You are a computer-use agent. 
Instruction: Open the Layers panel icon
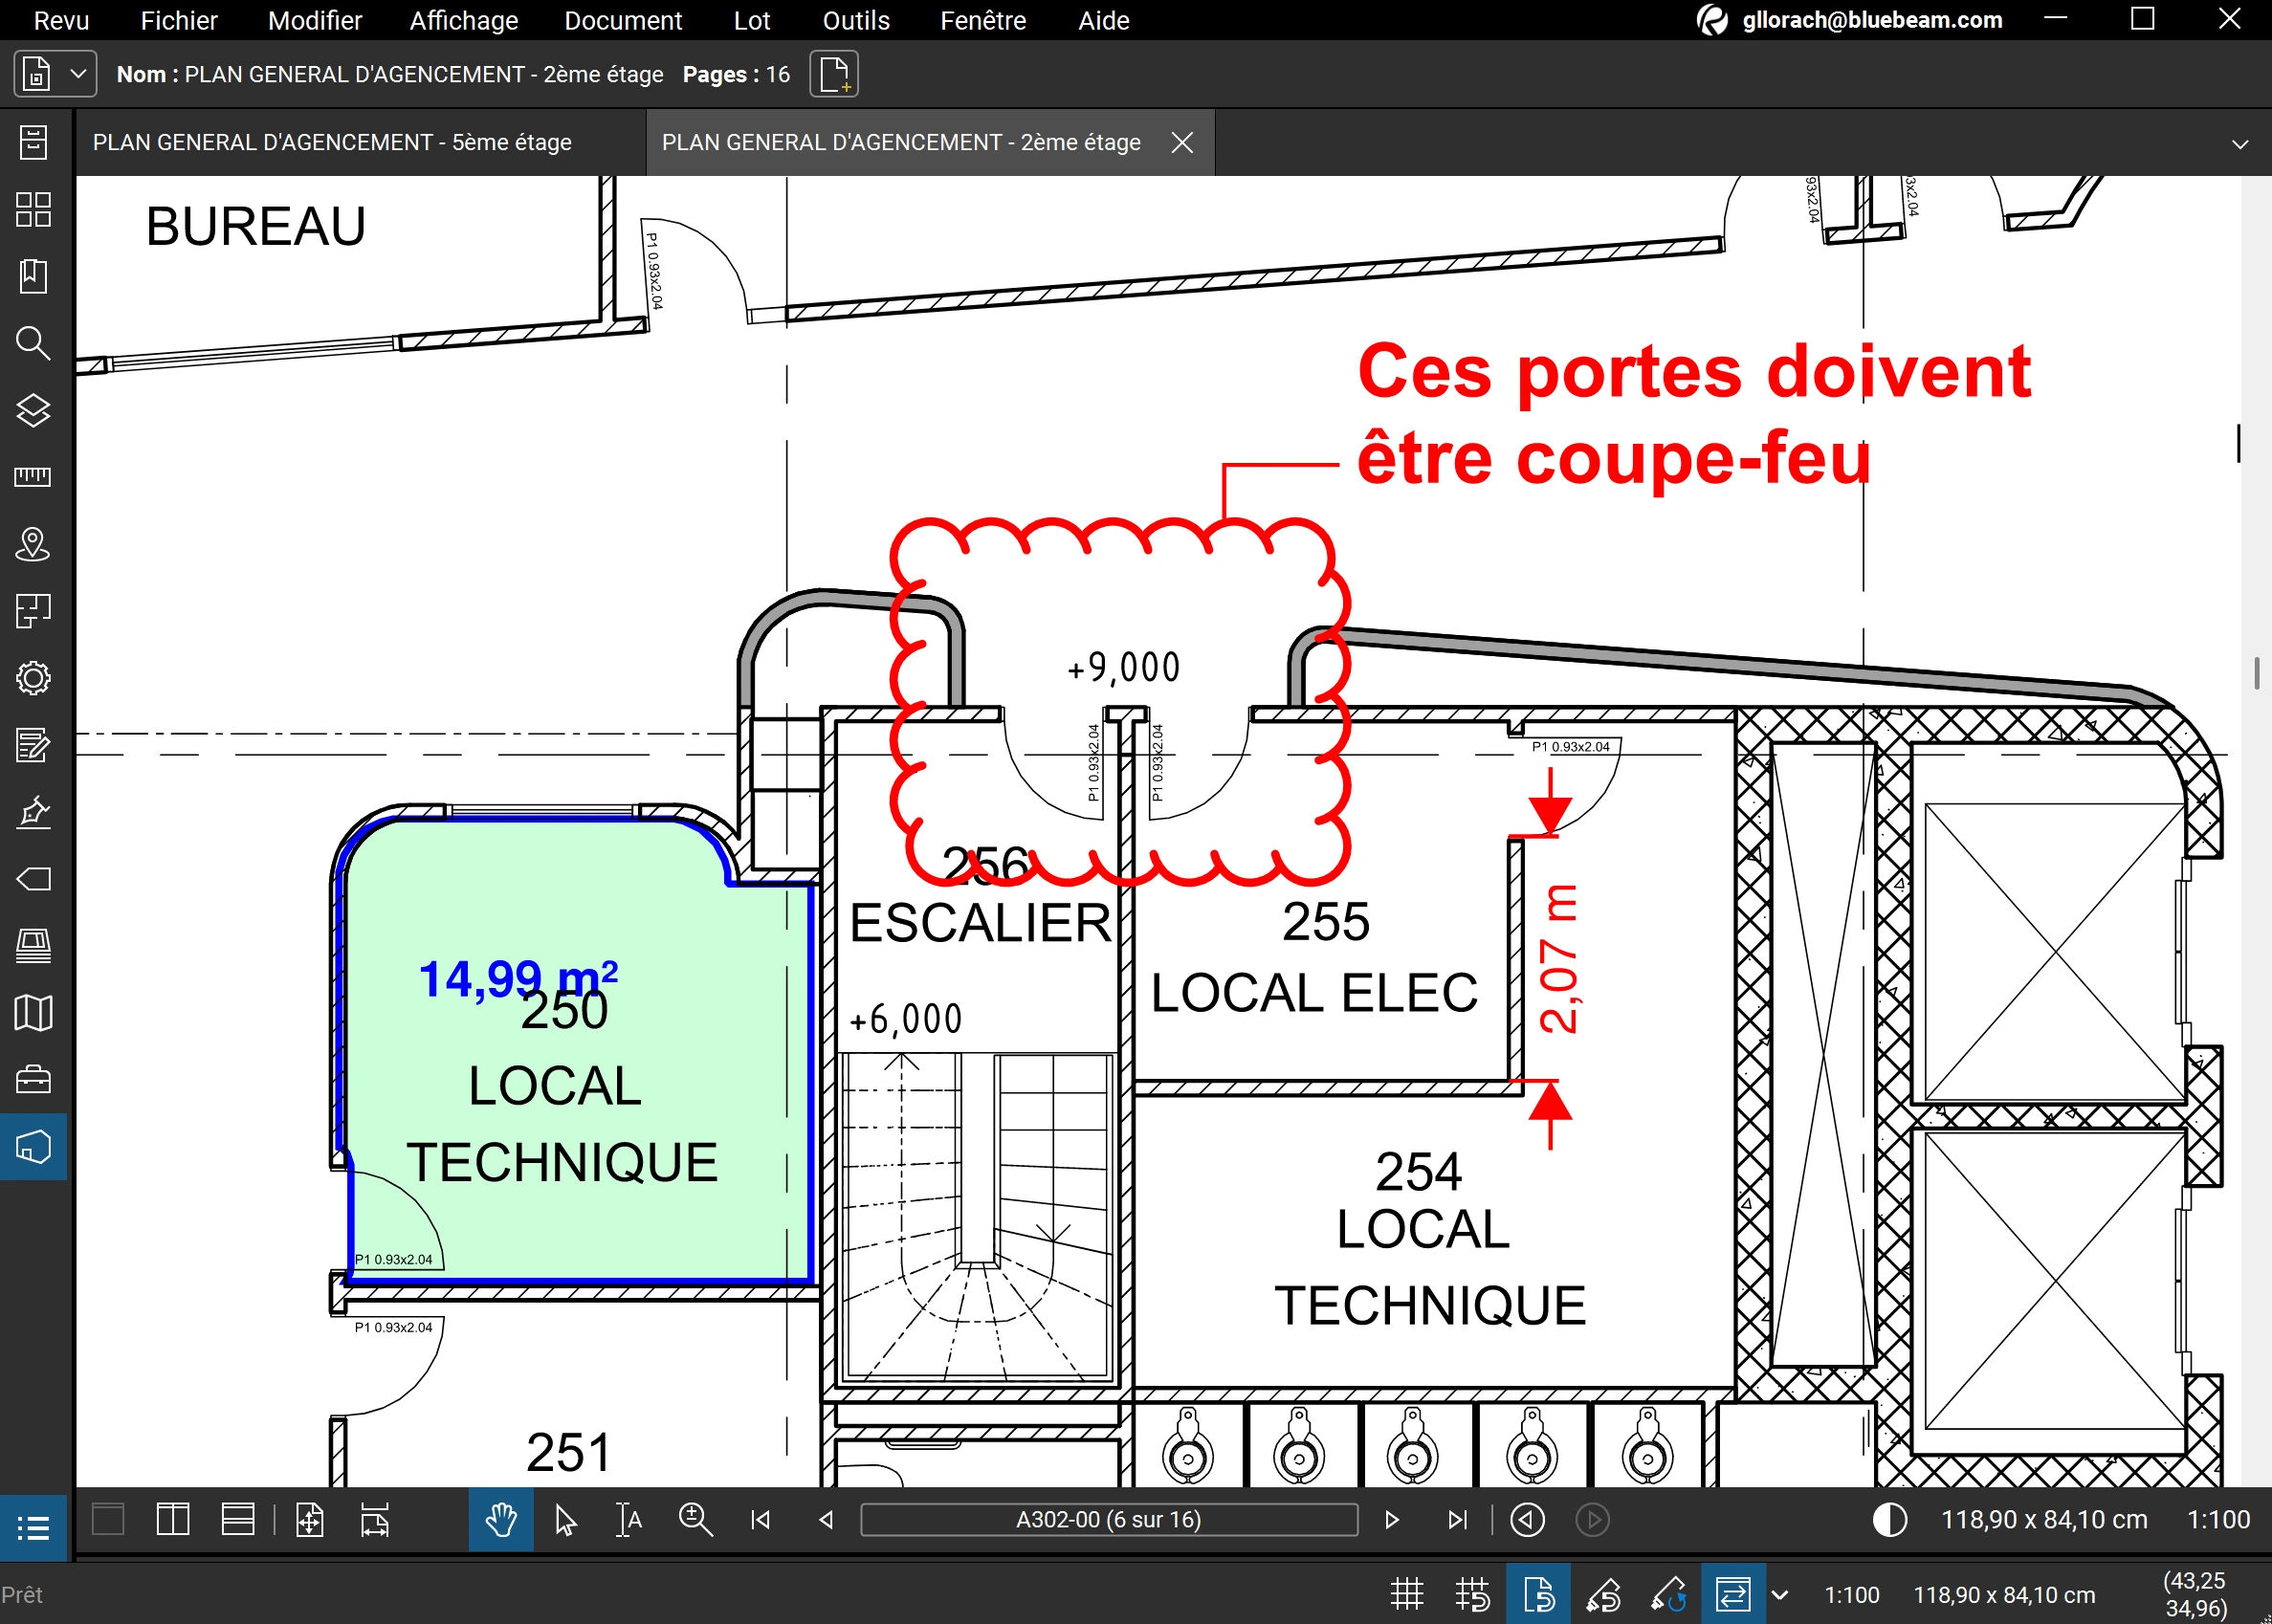(x=33, y=410)
